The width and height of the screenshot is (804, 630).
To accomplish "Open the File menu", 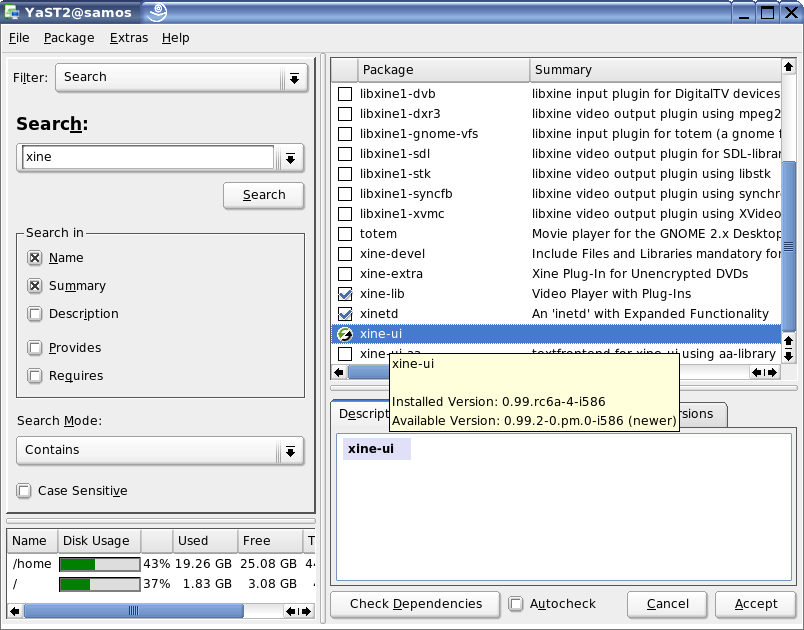I will point(19,38).
